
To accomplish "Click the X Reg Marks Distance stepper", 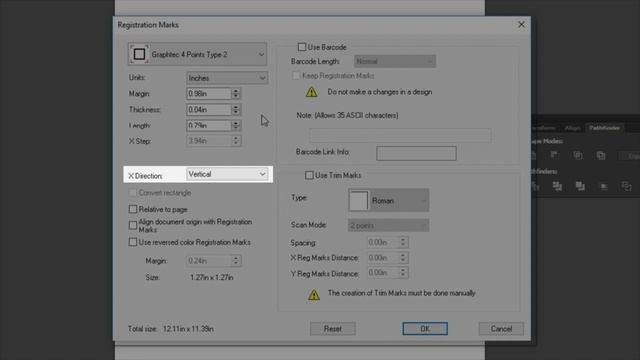I will 403,258.
